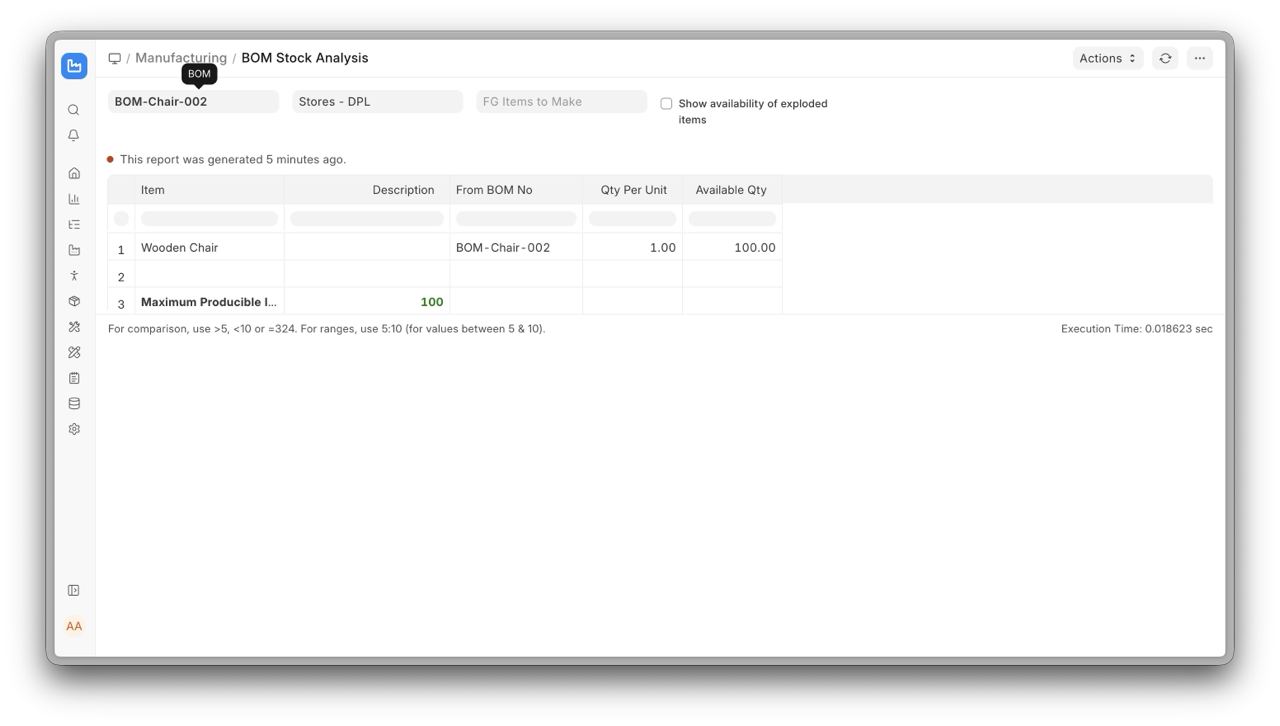
Task: Open the Stores - DPL warehouse selector
Action: pos(377,101)
